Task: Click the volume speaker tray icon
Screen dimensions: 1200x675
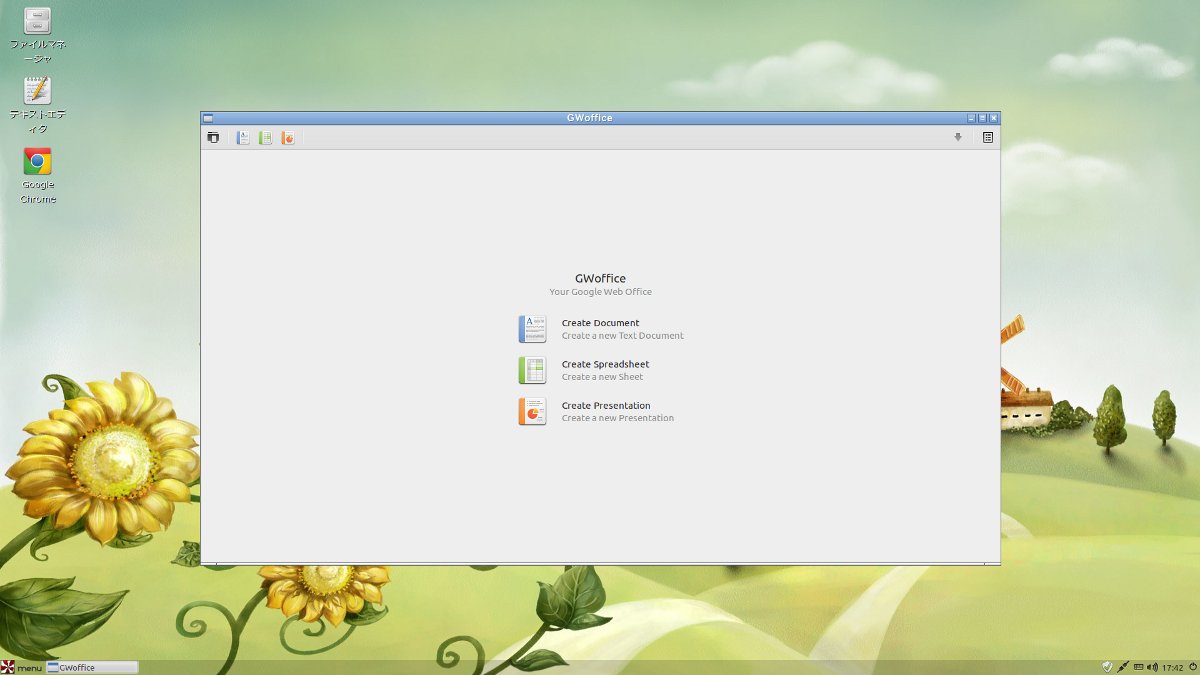Action: [x=1152, y=667]
